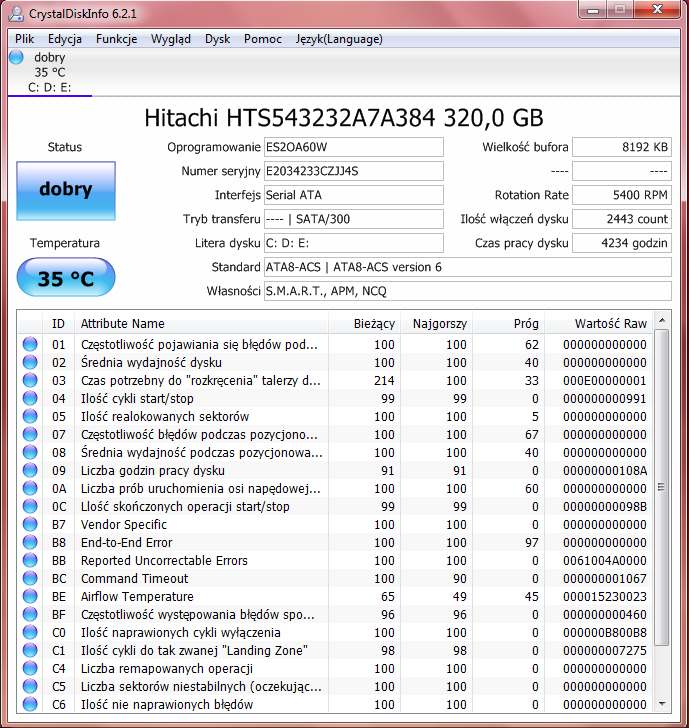Click the status orb for End-to-End Error
The width and height of the screenshot is (689, 728).
tap(30, 542)
